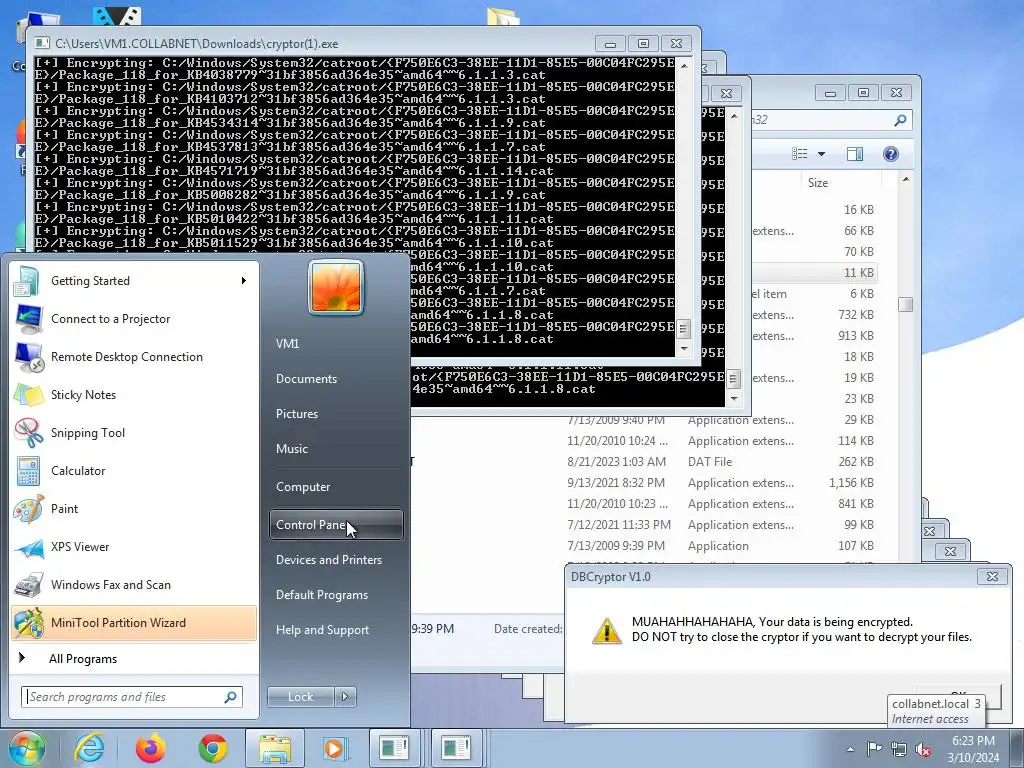Click muted volume tray icon

923,749
